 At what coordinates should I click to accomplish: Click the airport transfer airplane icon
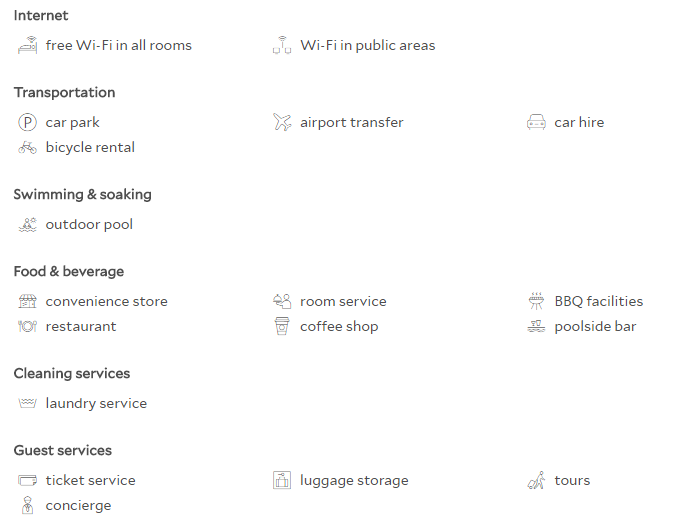point(282,122)
